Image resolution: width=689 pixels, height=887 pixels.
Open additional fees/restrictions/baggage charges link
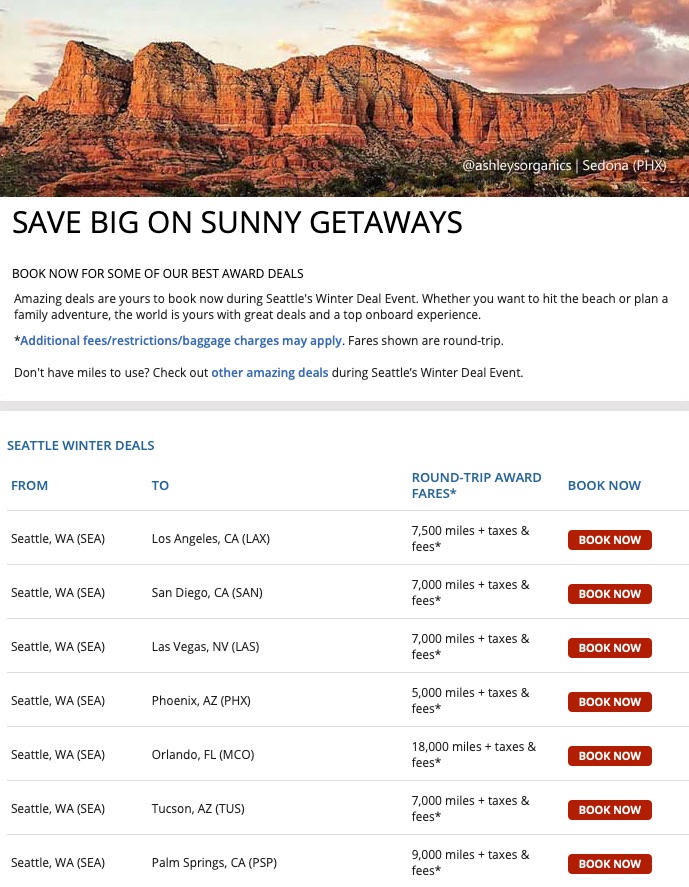click(x=181, y=341)
